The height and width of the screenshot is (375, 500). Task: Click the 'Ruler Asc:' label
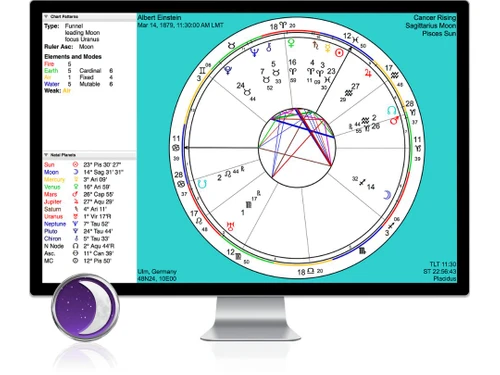58,47
